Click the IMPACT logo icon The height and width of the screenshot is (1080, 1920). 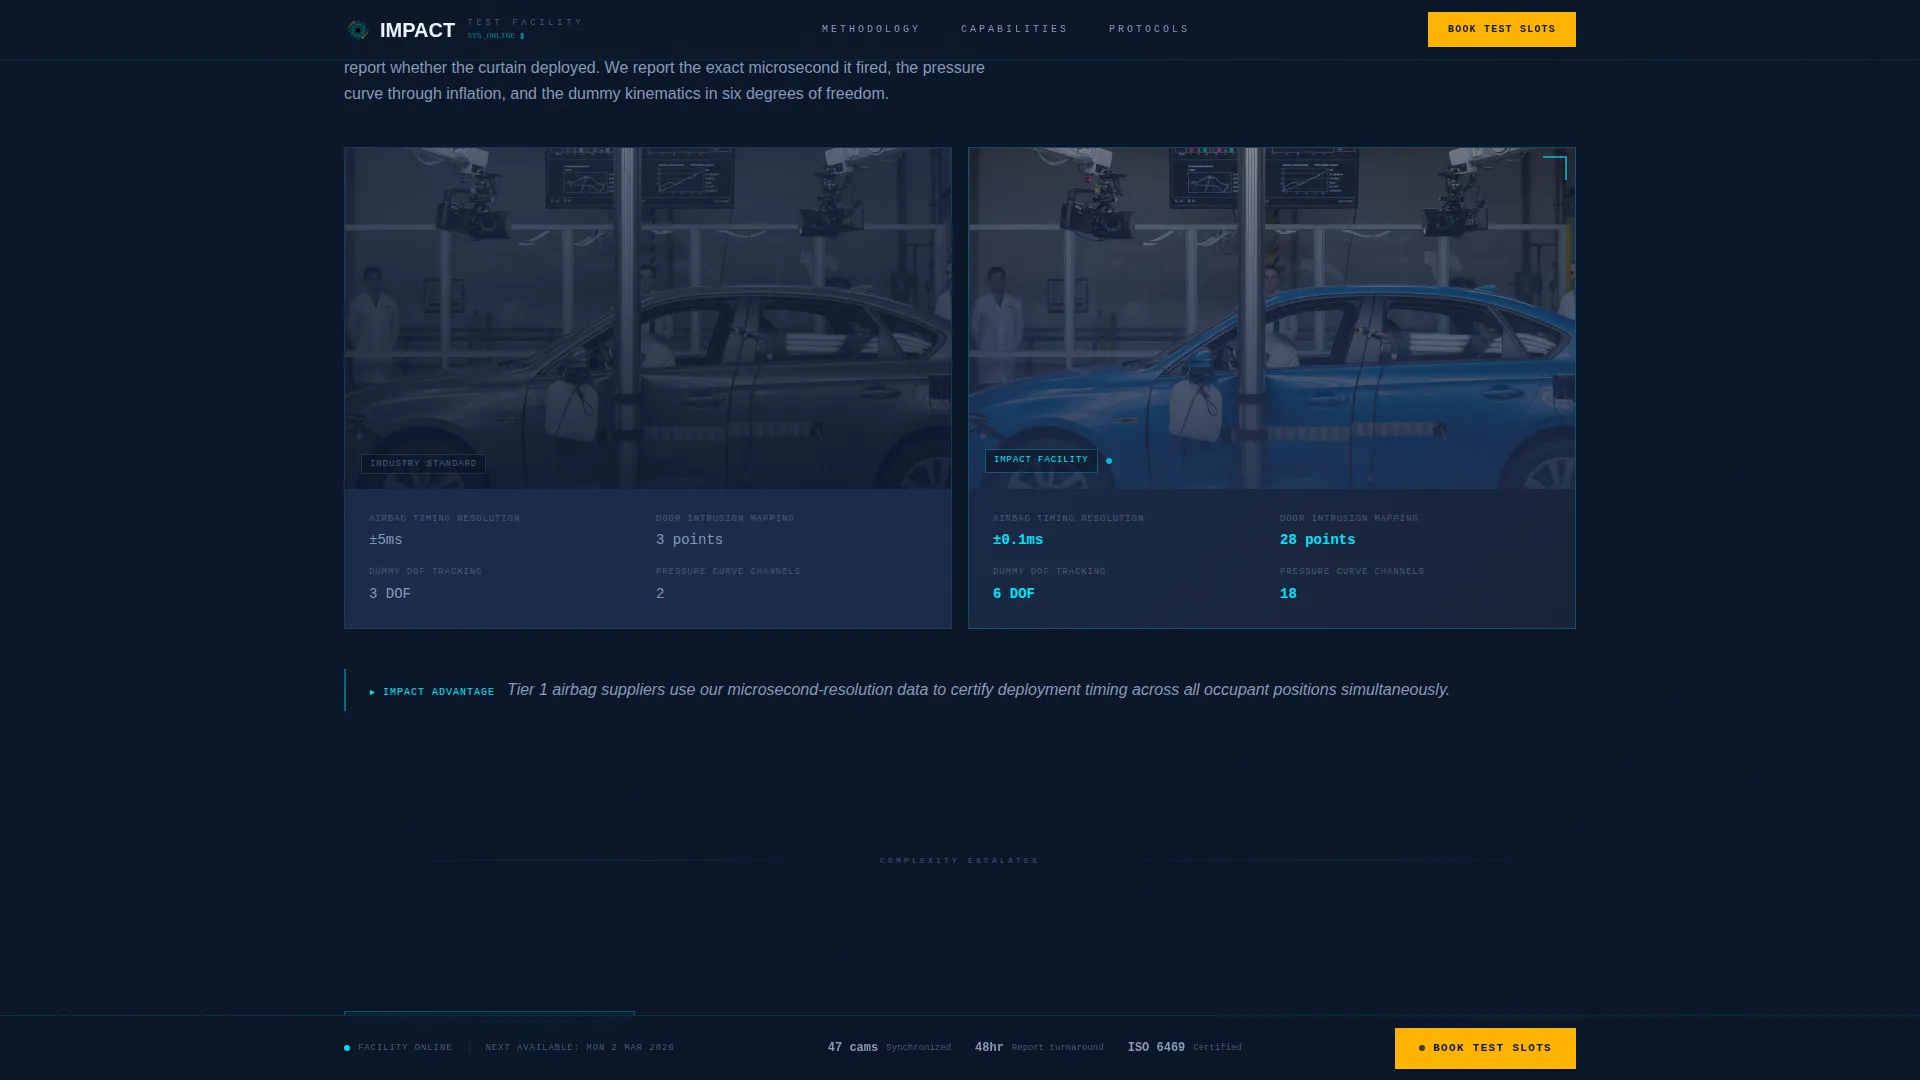tap(357, 30)
